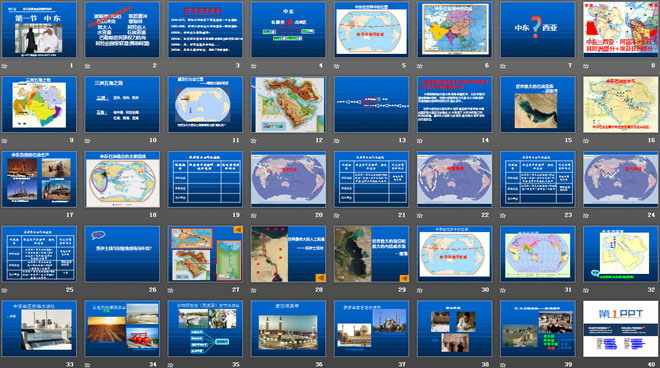Click the animation star below slide 12
660x368 pixels.
pyautogui.click(x=254, y=141)
